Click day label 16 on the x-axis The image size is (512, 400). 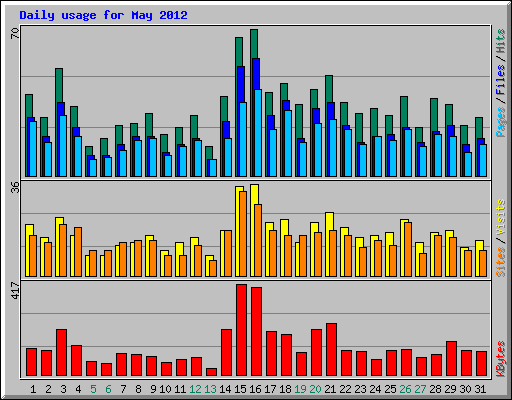pos(255,389)
